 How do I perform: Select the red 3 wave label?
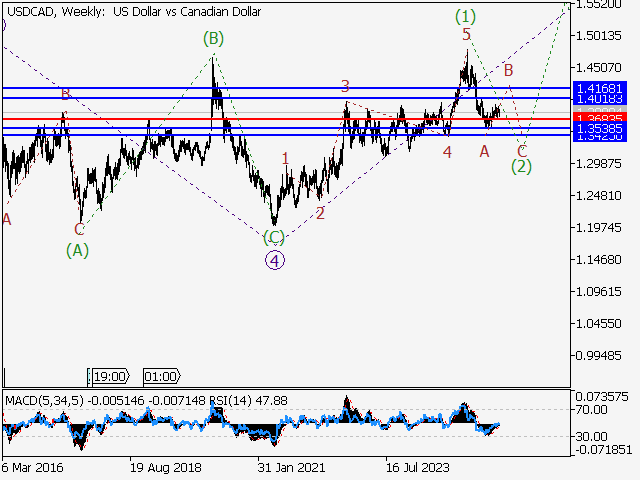pos(344,87)
